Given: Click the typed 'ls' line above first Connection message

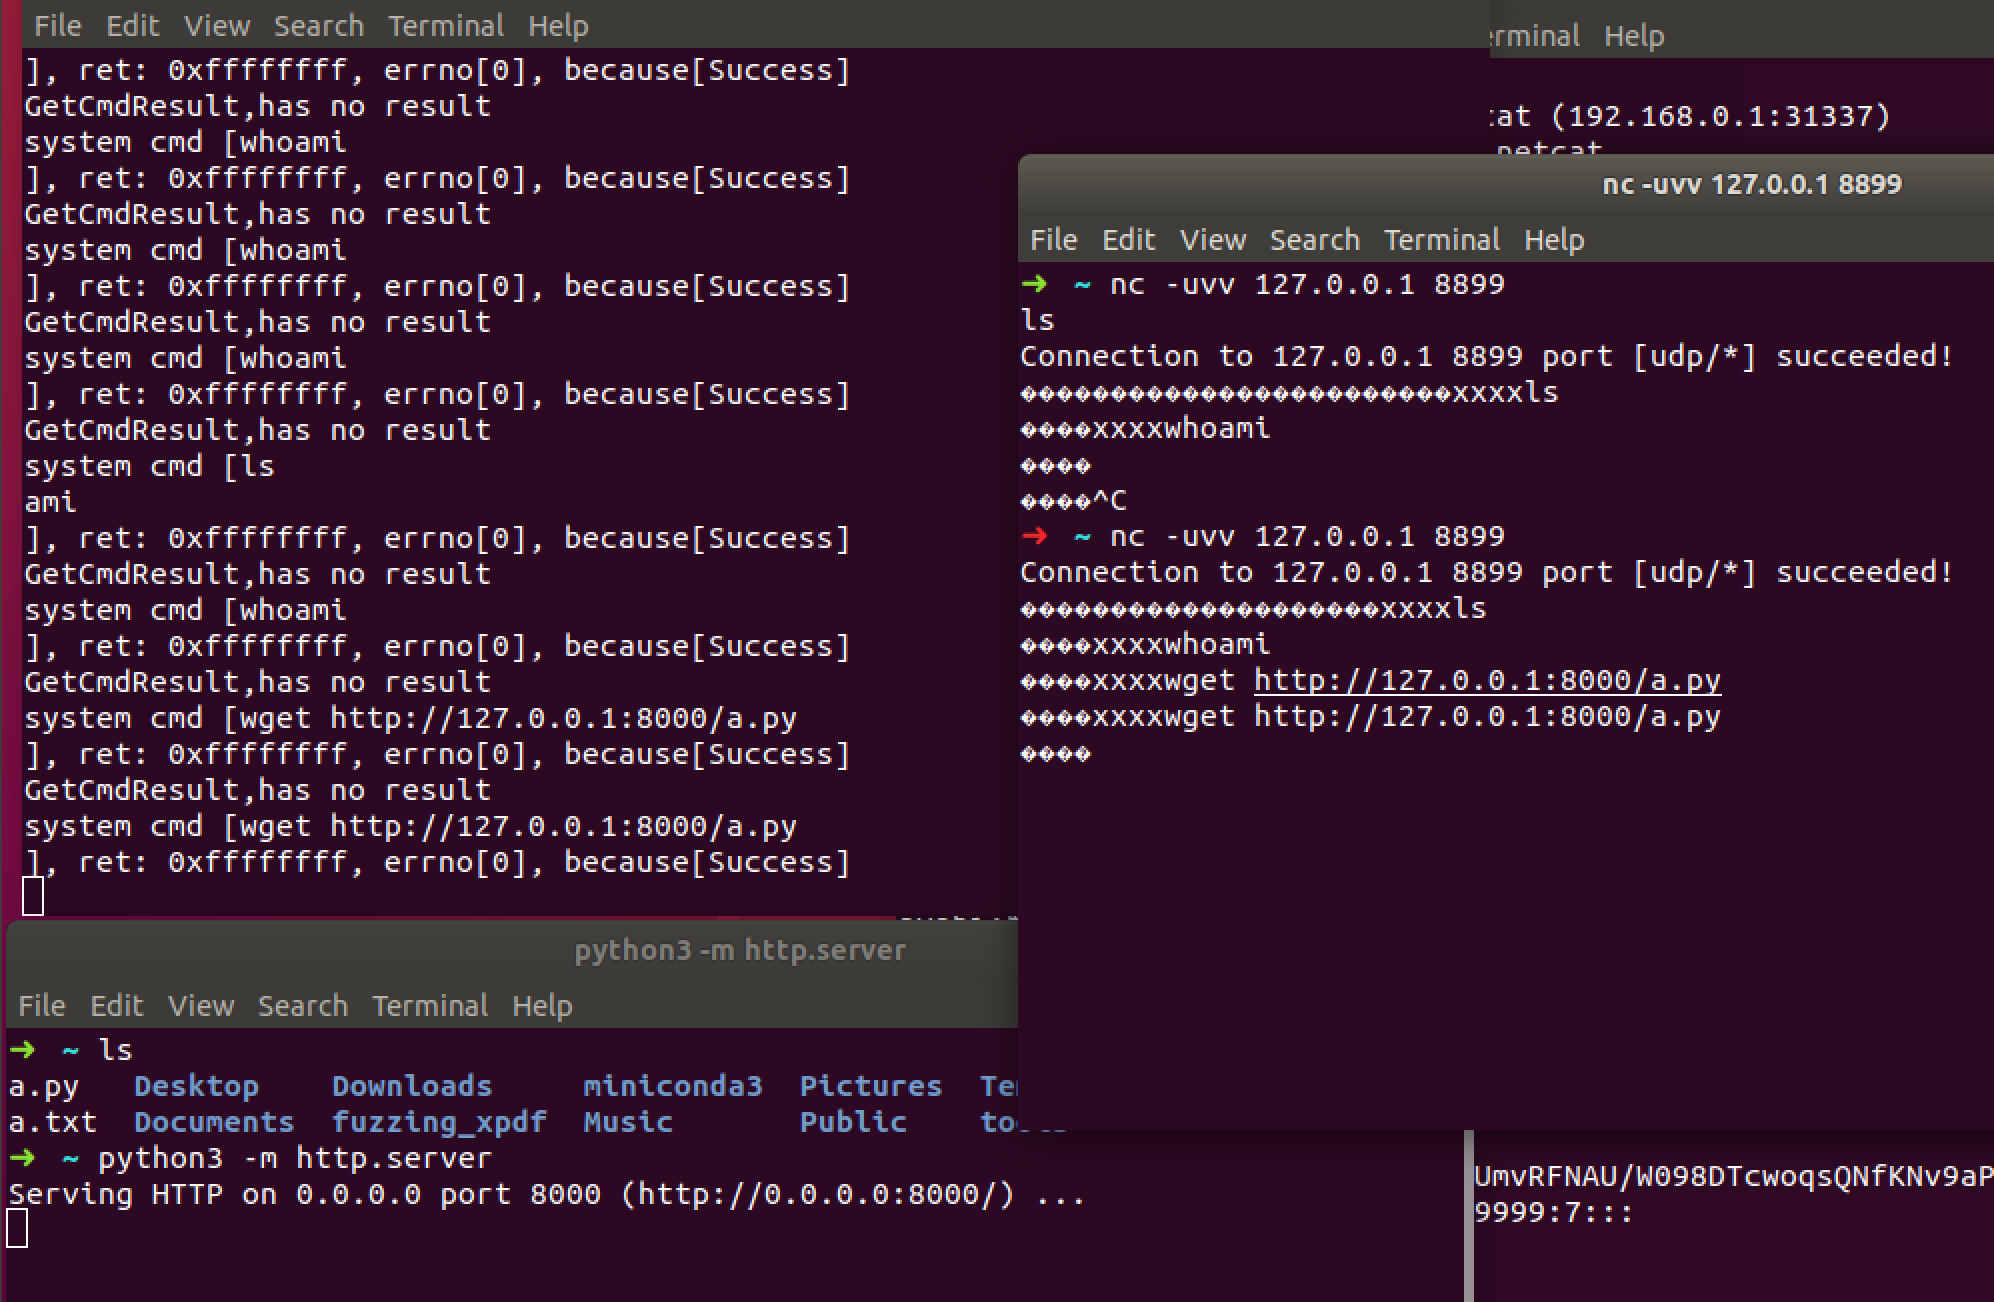Looking at the screenshot, I should pos(1037,321).
